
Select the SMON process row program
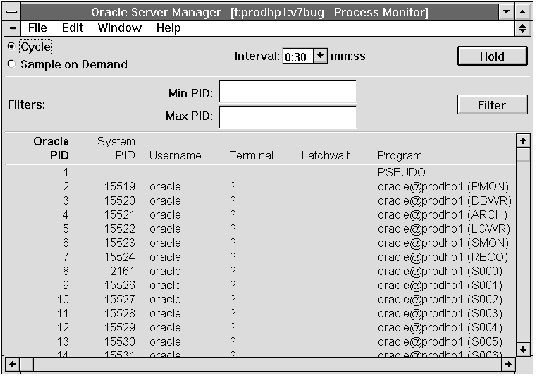(443, 243)
